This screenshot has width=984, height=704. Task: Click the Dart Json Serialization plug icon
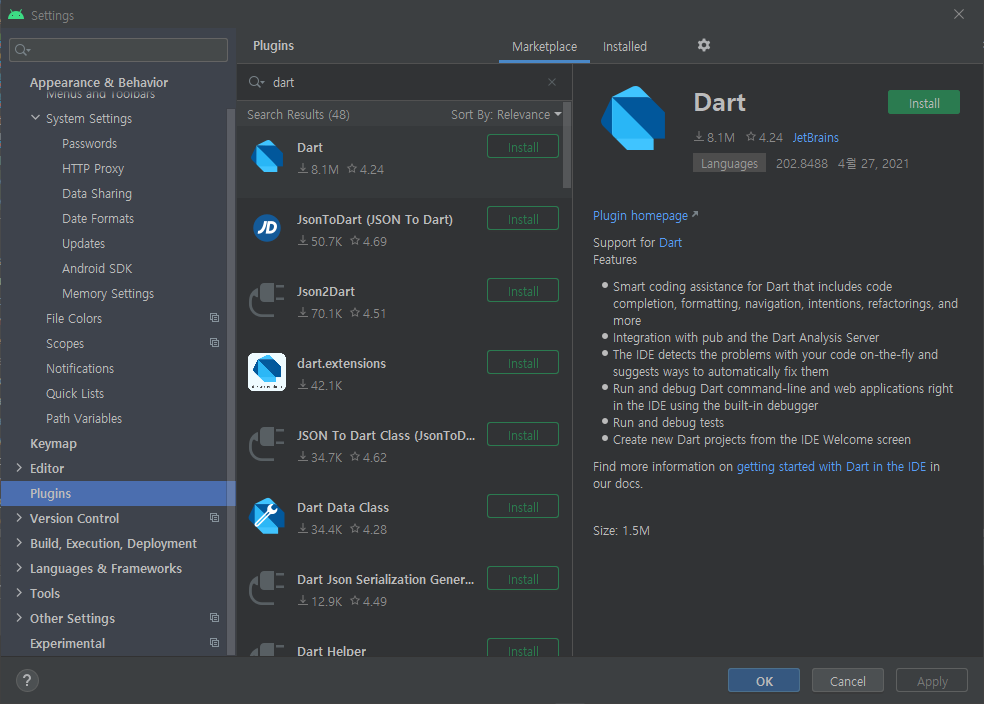click(x=267, y=589)
